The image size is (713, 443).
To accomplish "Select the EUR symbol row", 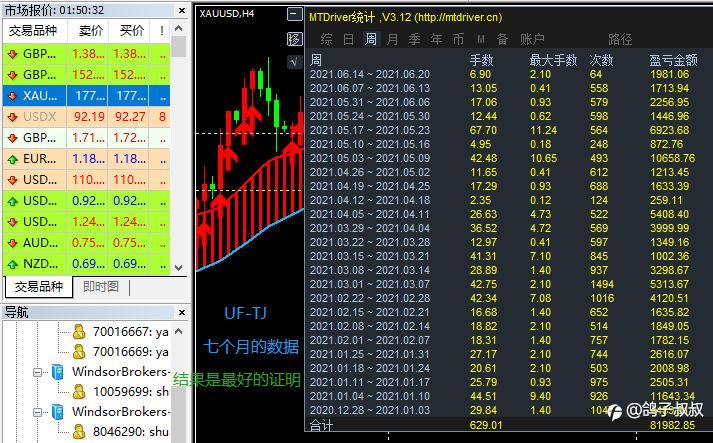I will click(x=86, y=159).
